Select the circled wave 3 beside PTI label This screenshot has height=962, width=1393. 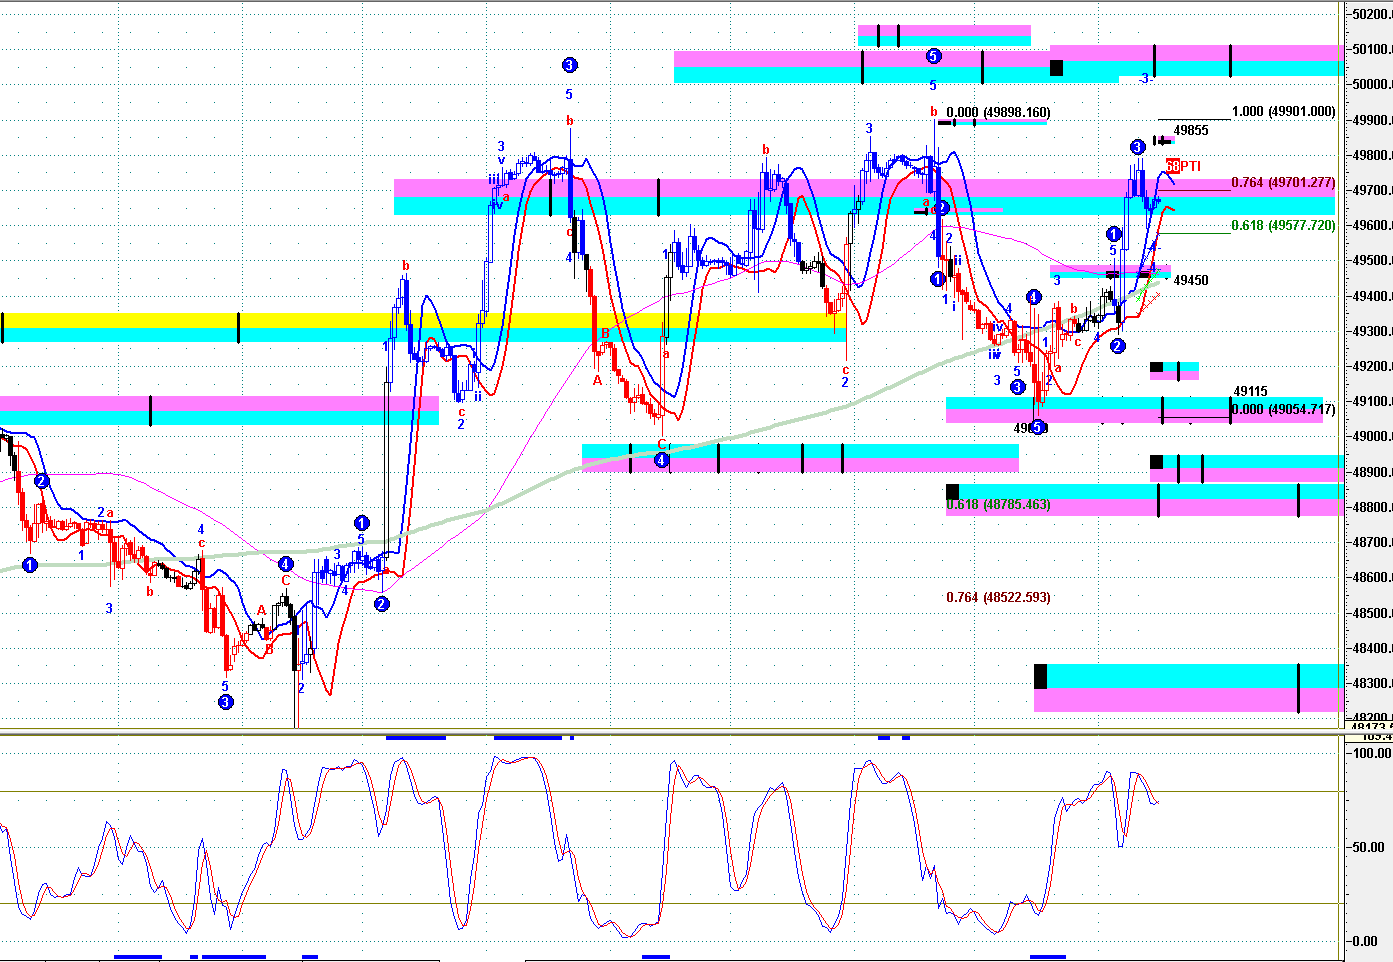click(x=1138, y=147)
